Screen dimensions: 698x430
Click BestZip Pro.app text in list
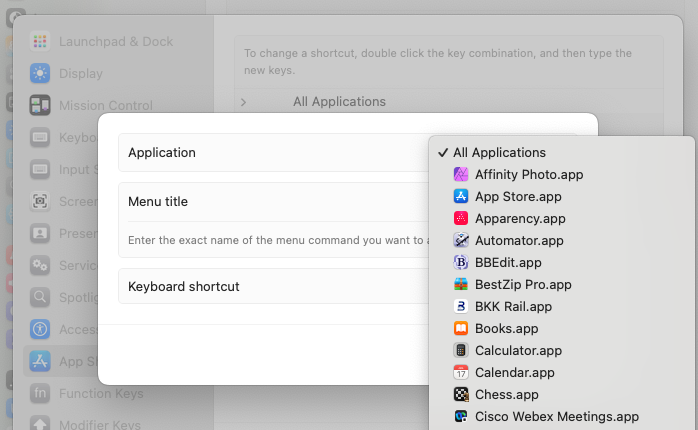click(x=523, y=284)
